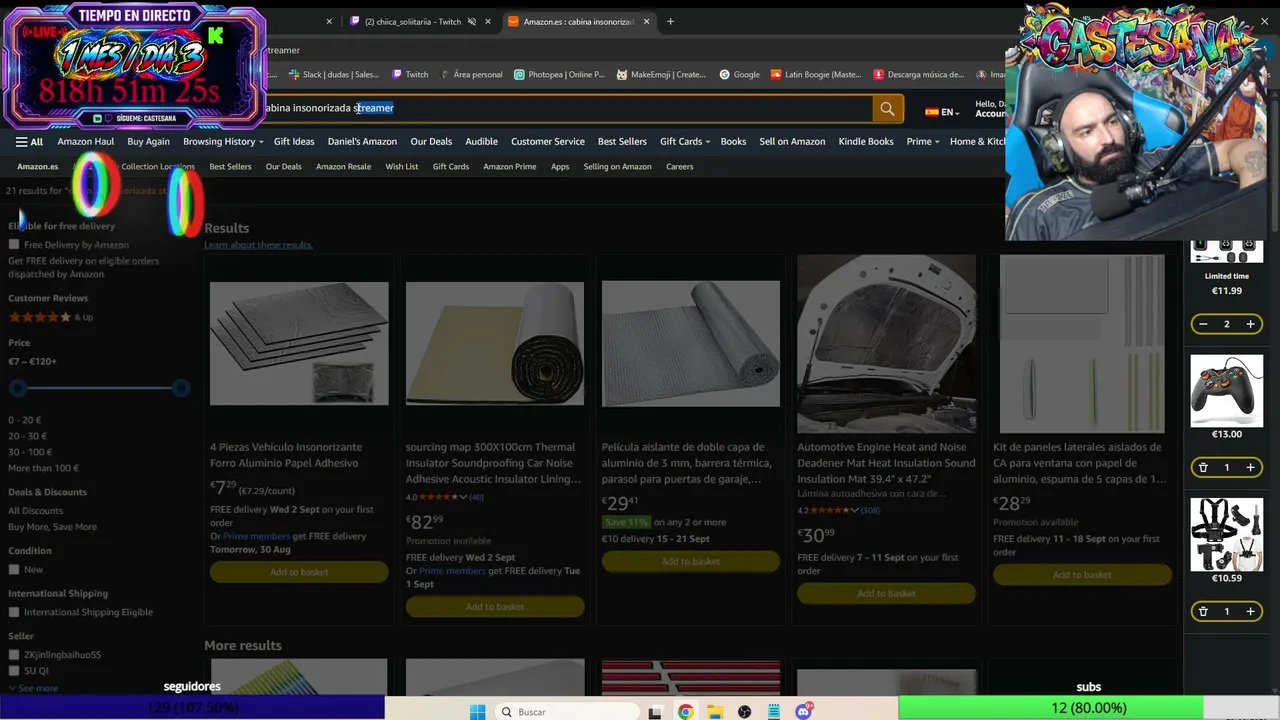Close the Amazon.es cabina insonorizada tab

click(x=647, y=21)
